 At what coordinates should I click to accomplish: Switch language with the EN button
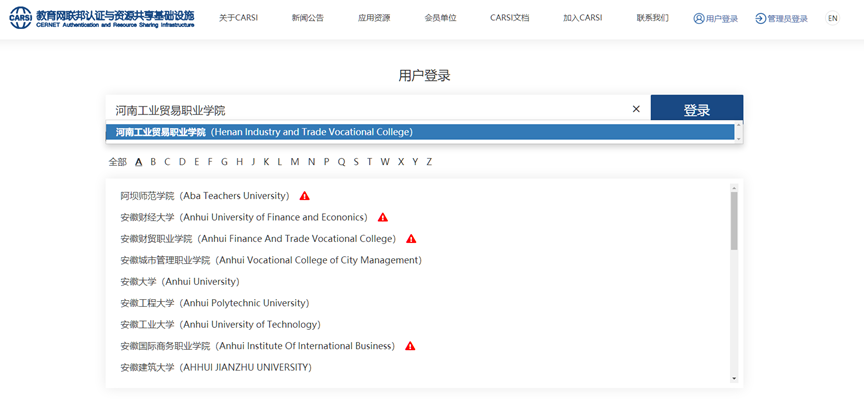tap(832, 19)
